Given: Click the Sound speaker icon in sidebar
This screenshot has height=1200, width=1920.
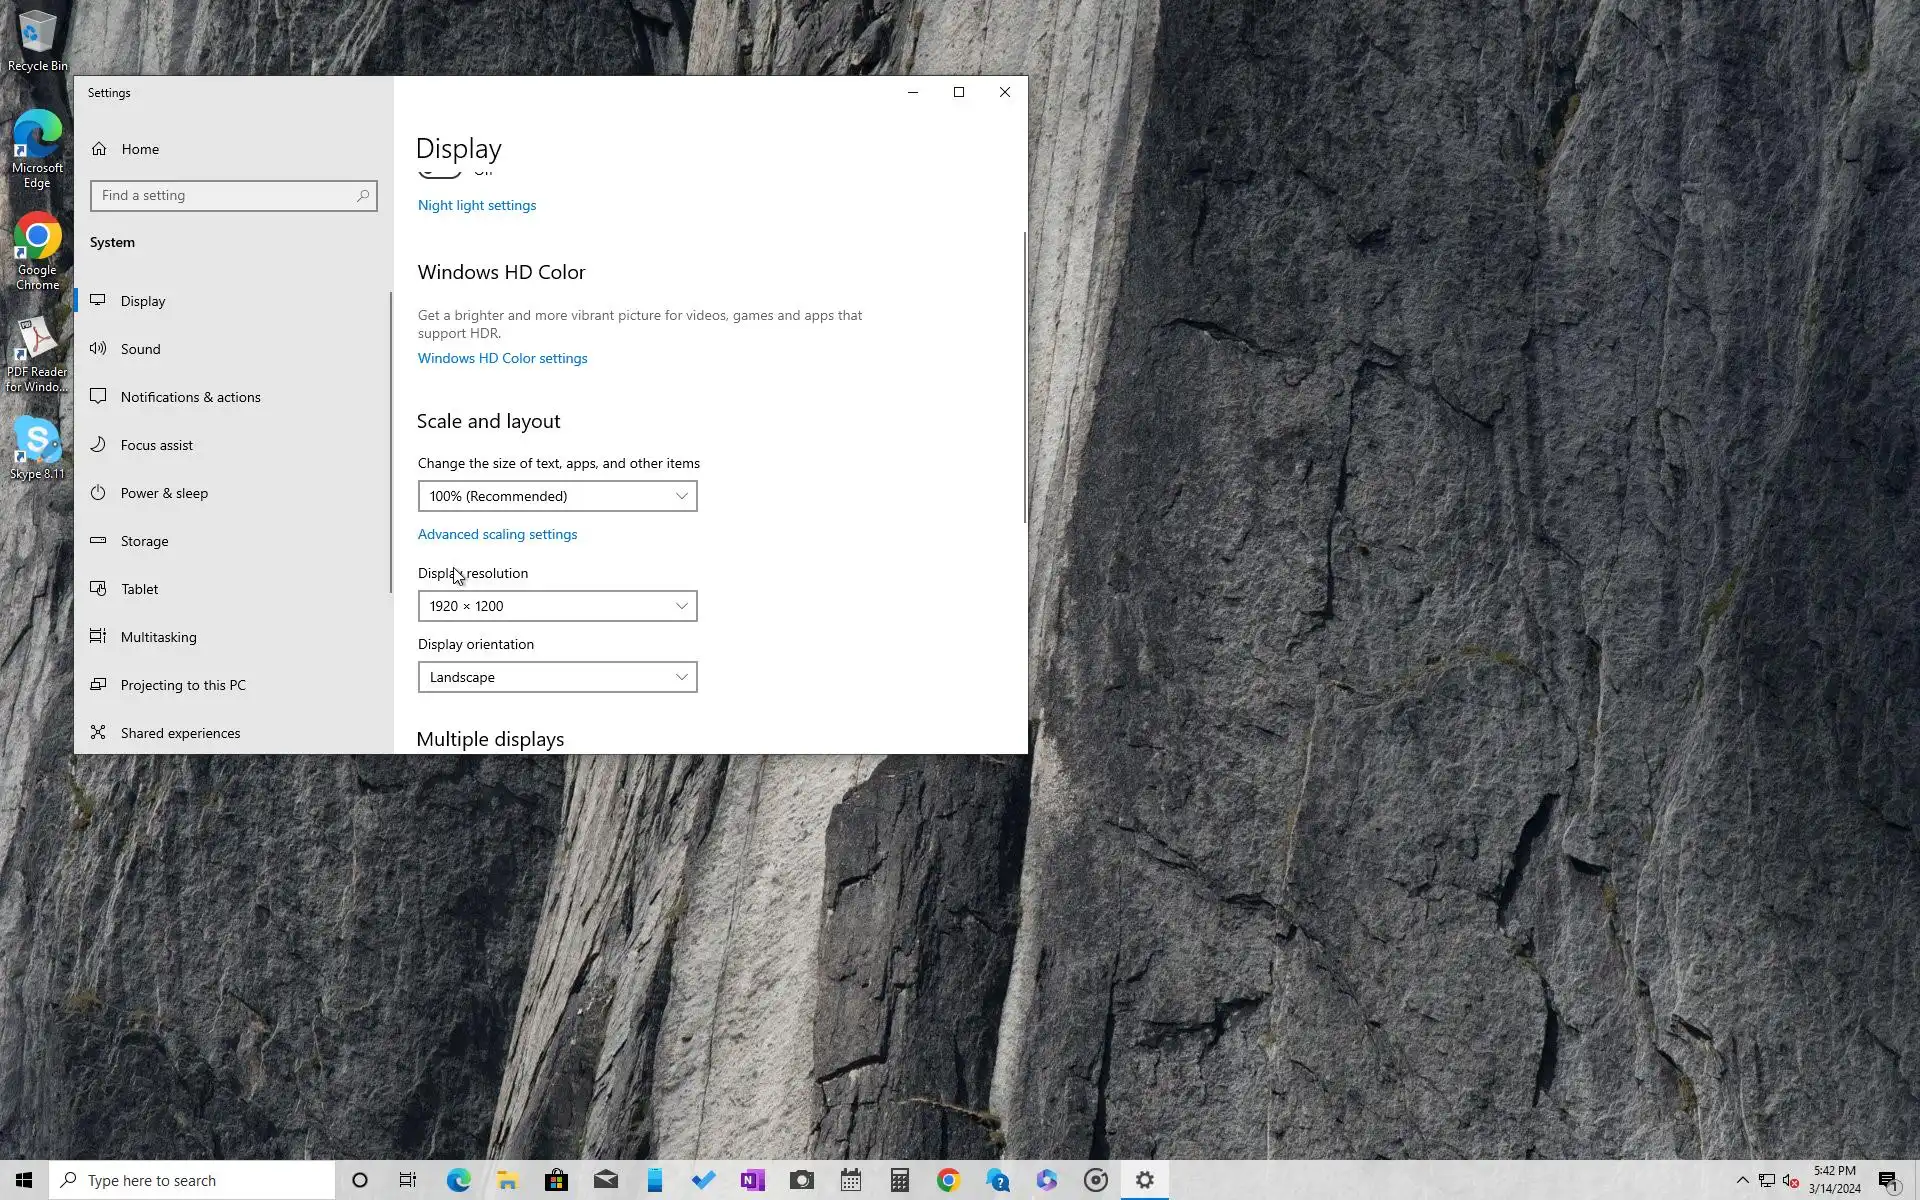Looking at the screenshot, I should tap(98, 349).
